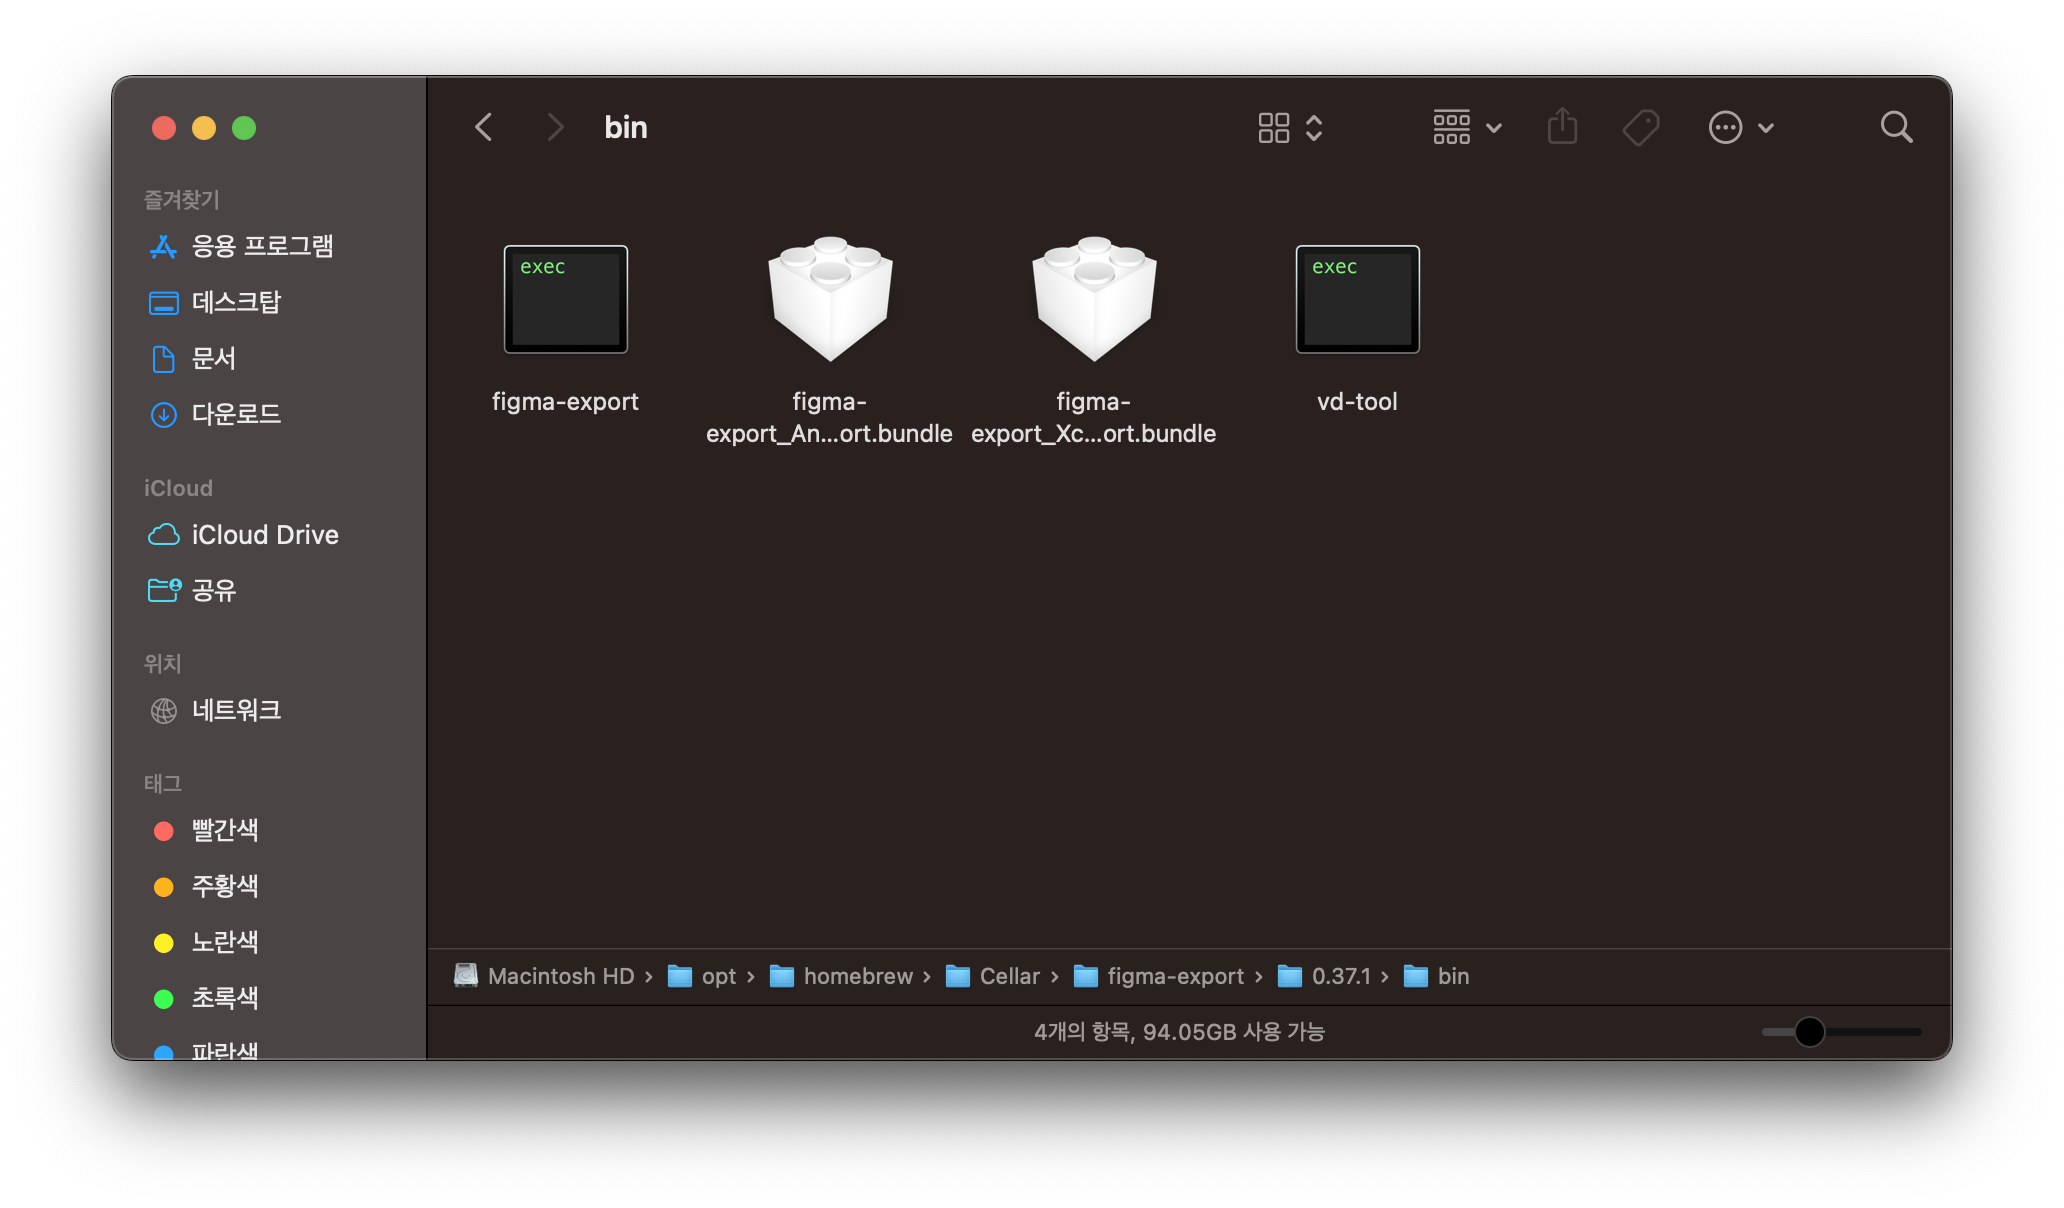Open the icon view switcher dropdown
2064x1208 pixels.
[1290, 127]
